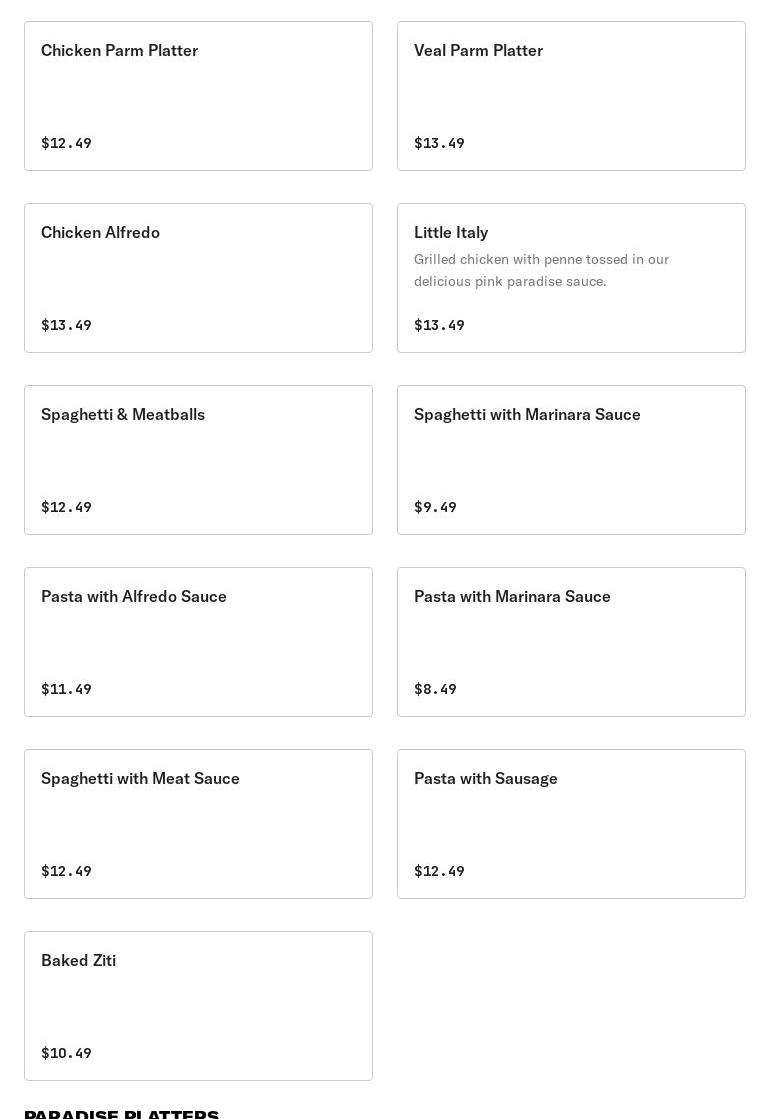Select the Veal Parm Platter card
Screen dimensions: 770x1119
(571, 96)
